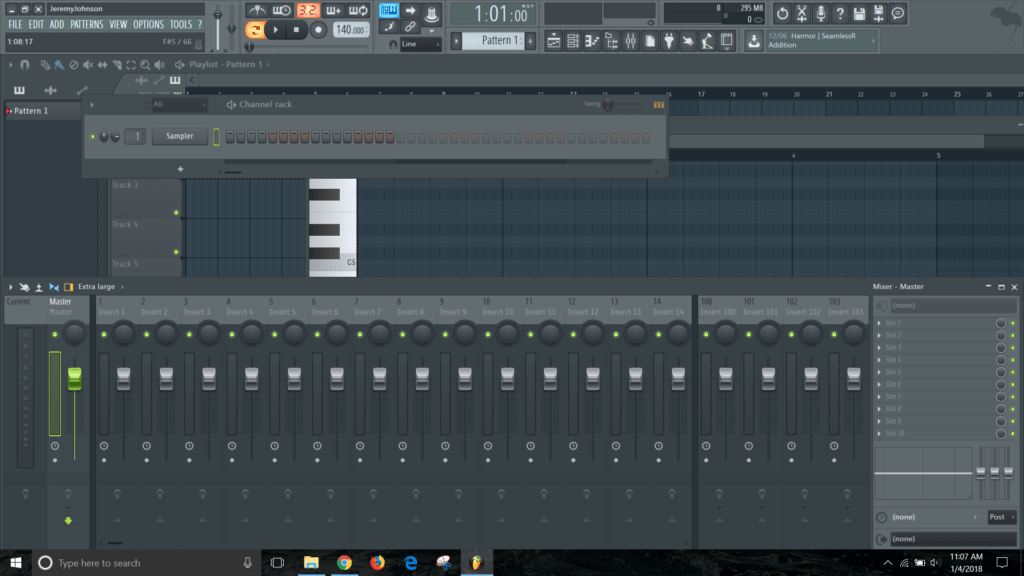
Task: Click the record button
Action: coord(318,29)
